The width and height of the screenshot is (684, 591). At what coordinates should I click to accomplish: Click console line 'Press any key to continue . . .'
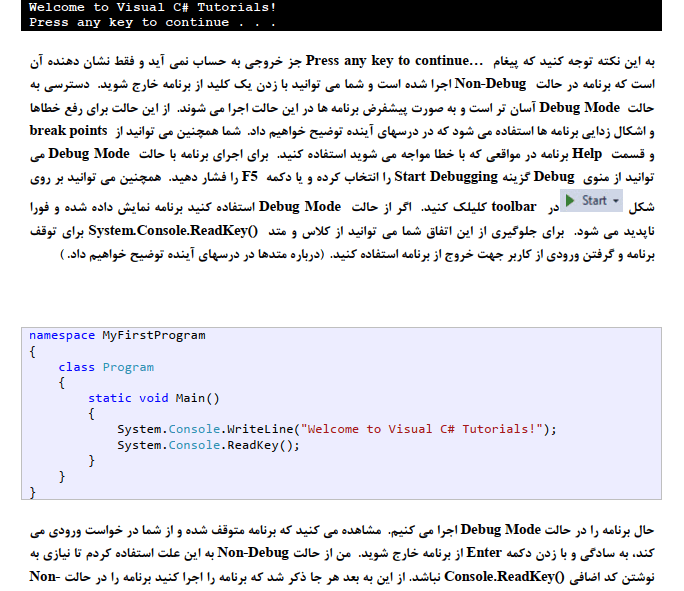pos(152,22)
